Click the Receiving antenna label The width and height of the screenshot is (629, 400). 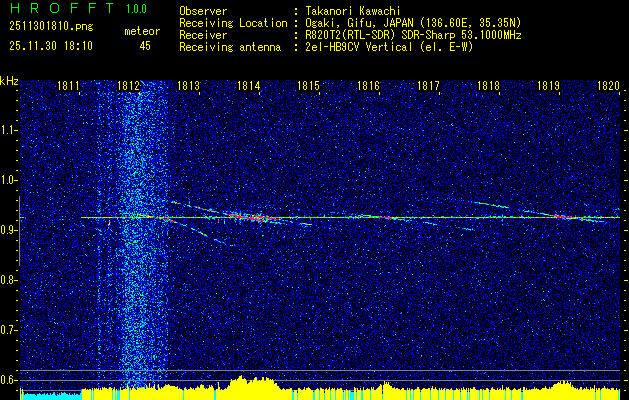pos(230,47)
